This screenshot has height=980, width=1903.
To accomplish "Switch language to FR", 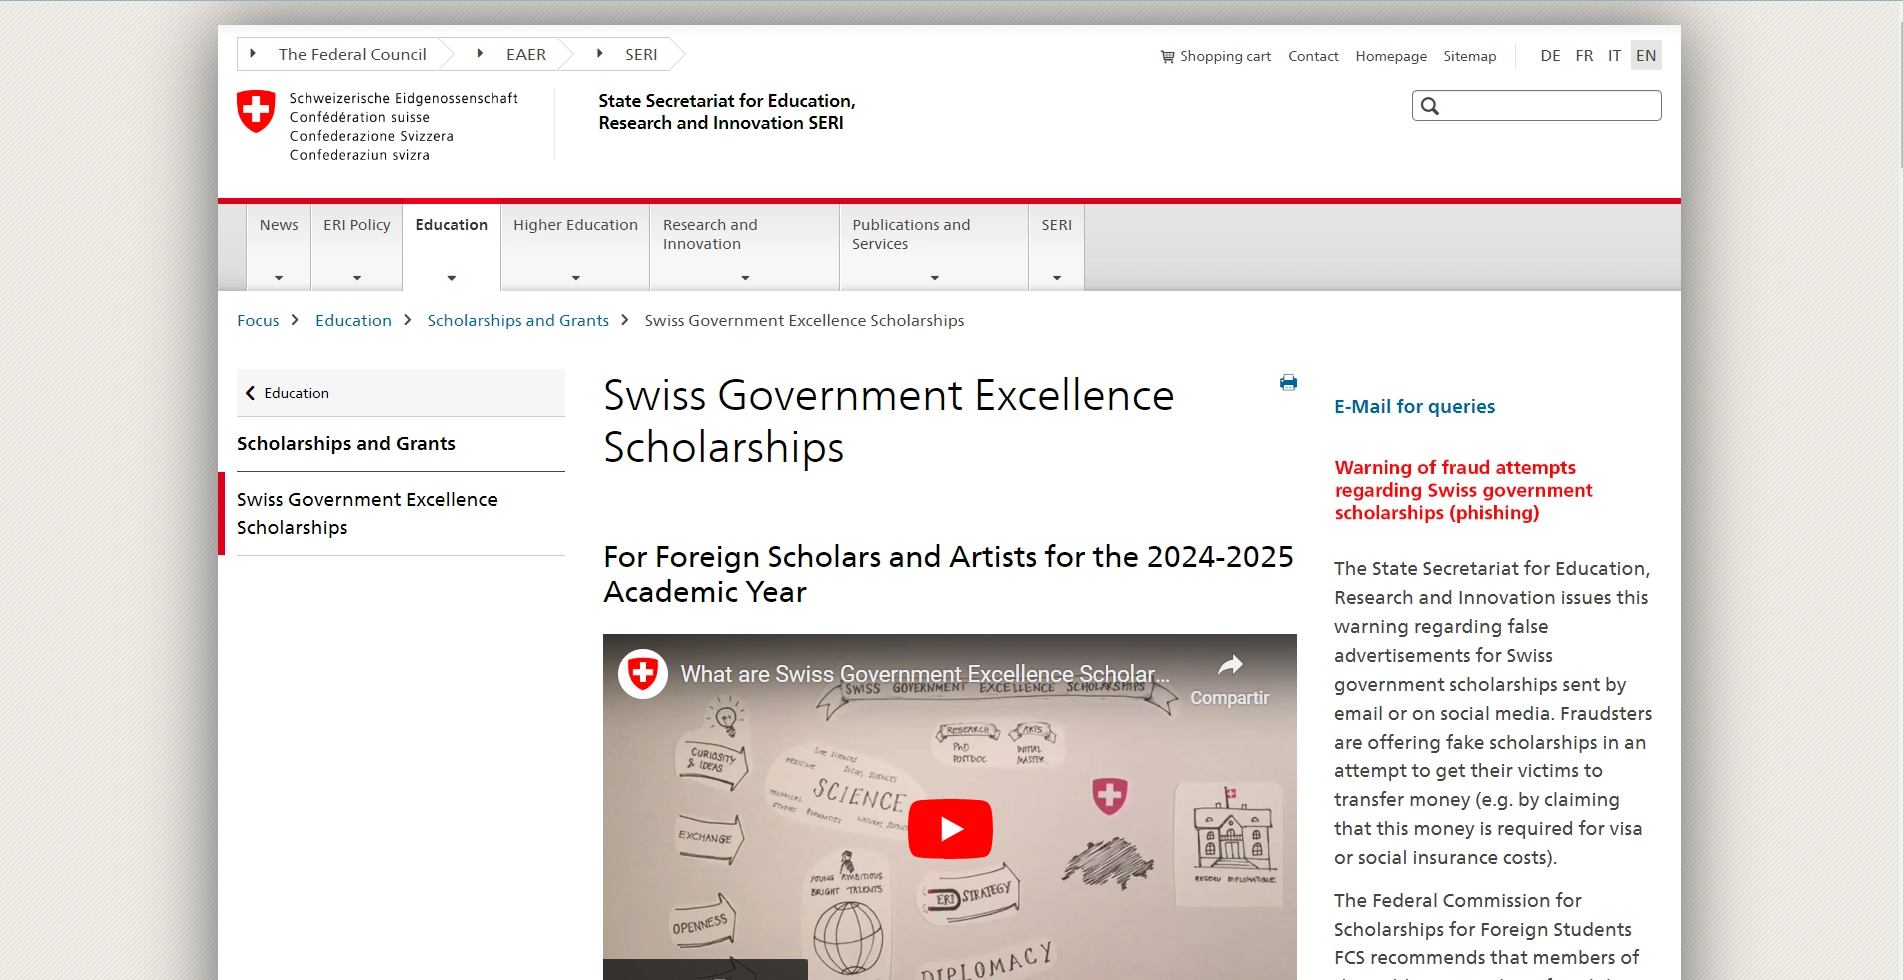I will coord(1584,56).
